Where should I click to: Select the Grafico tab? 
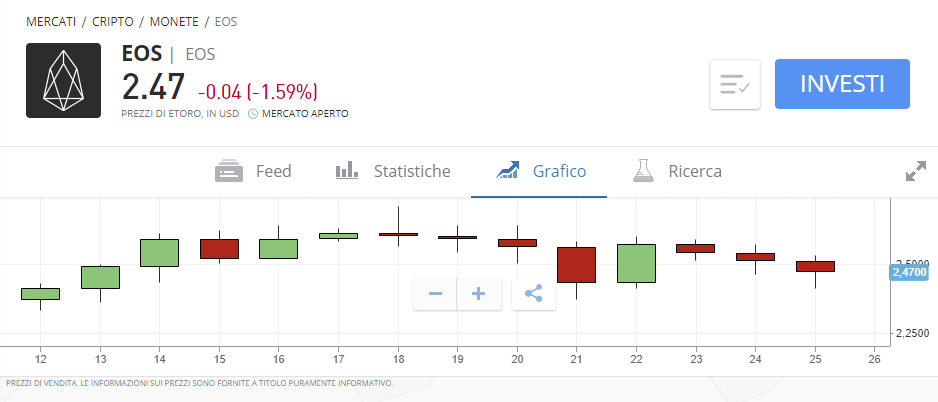click(541, 172)
